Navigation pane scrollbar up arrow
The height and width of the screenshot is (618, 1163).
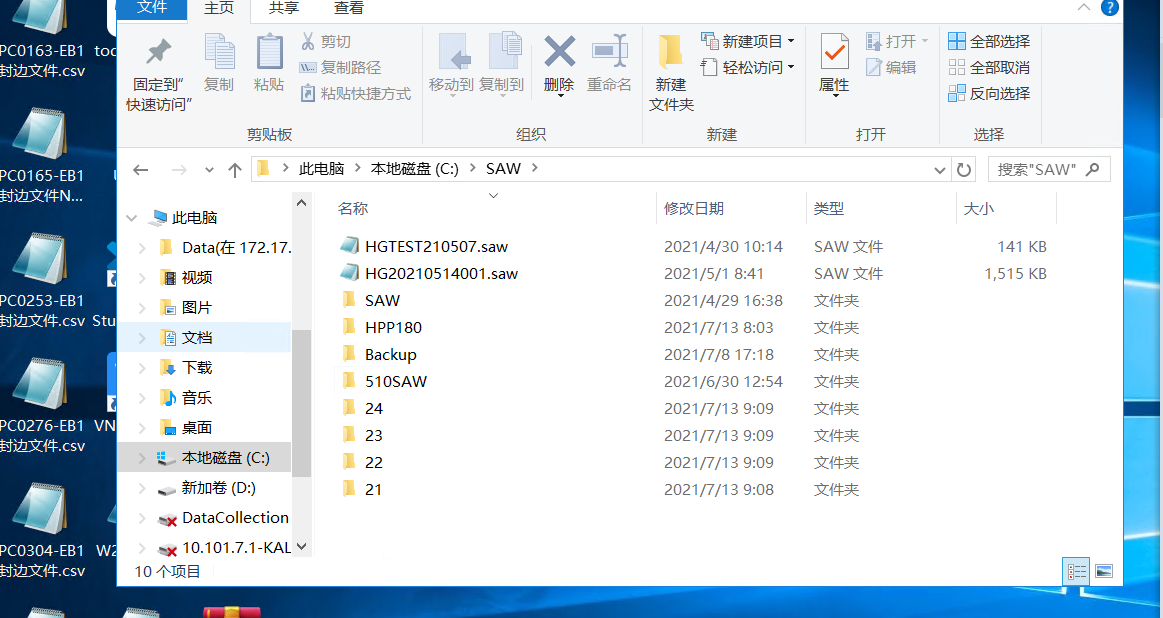click(301, 203)
